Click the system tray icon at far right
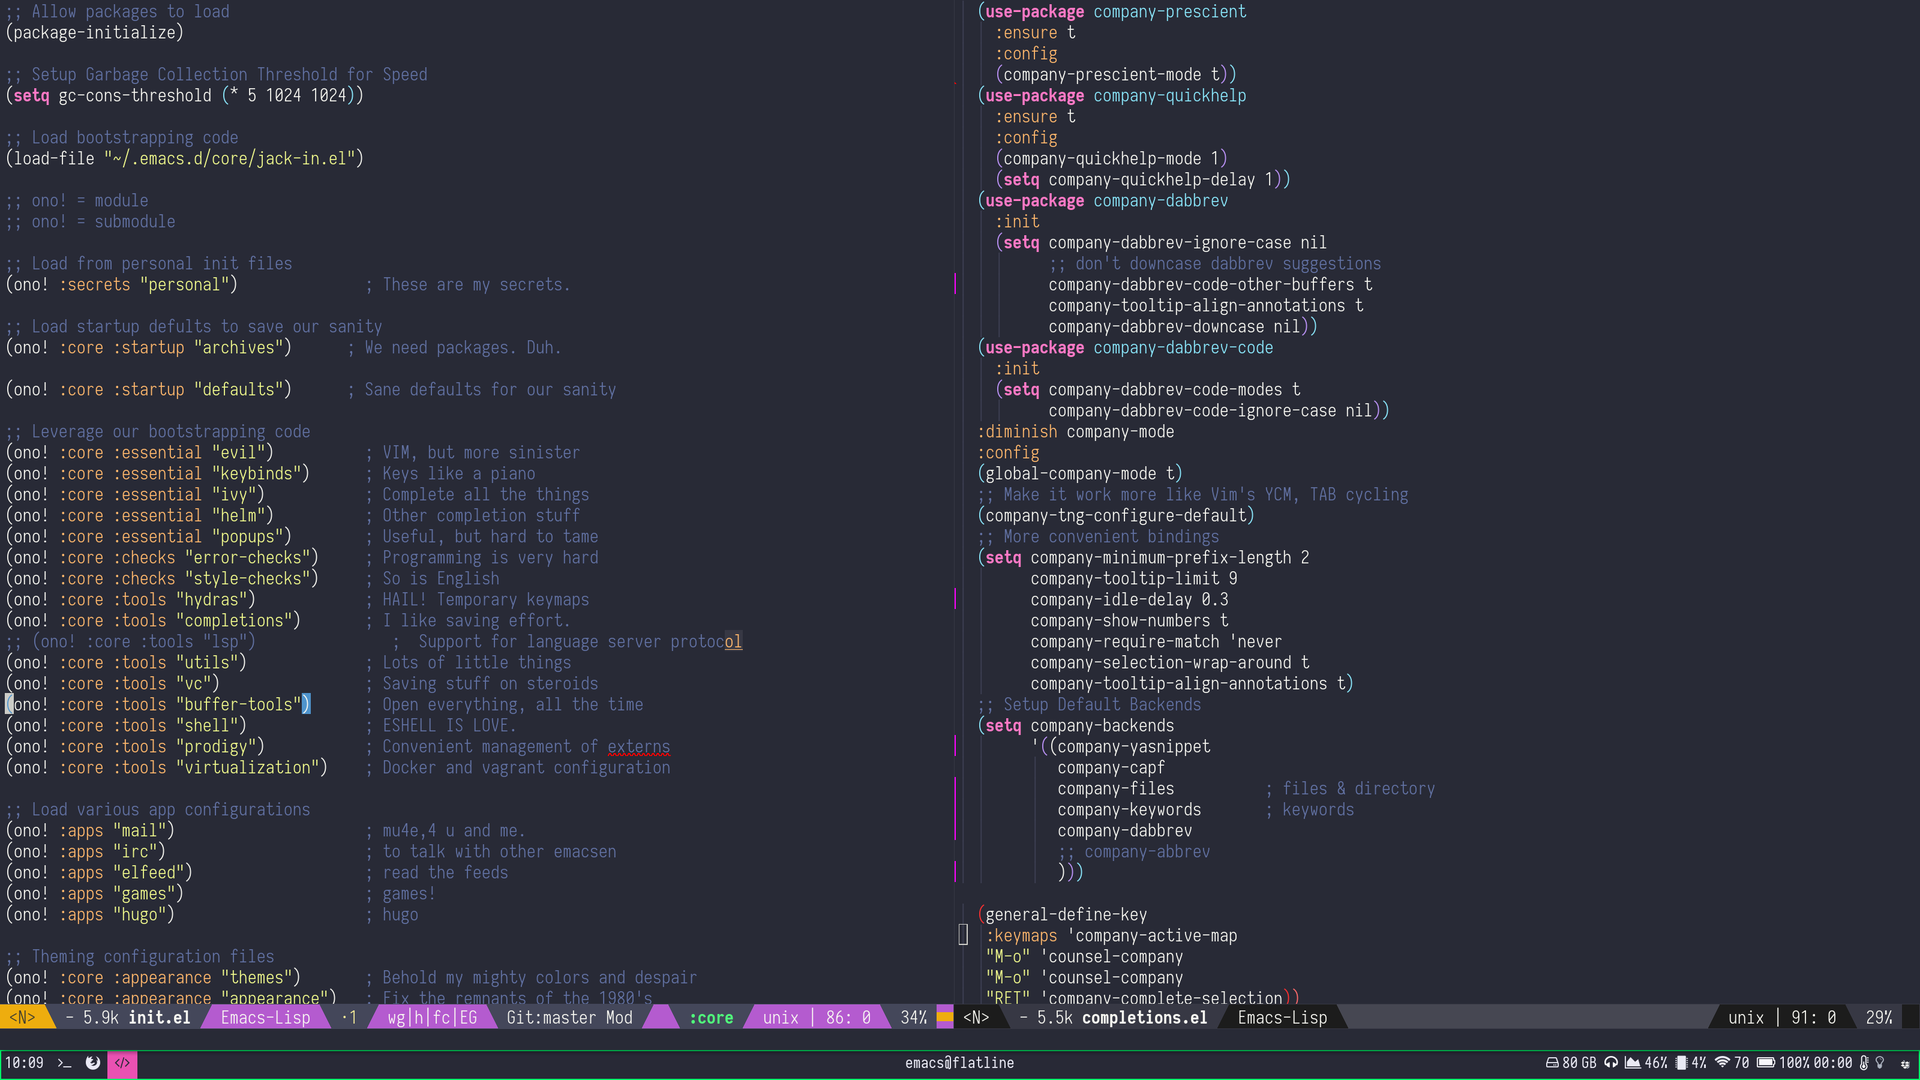The height and width of the screenshot is (1080, 1920). click(1904, 1064)
